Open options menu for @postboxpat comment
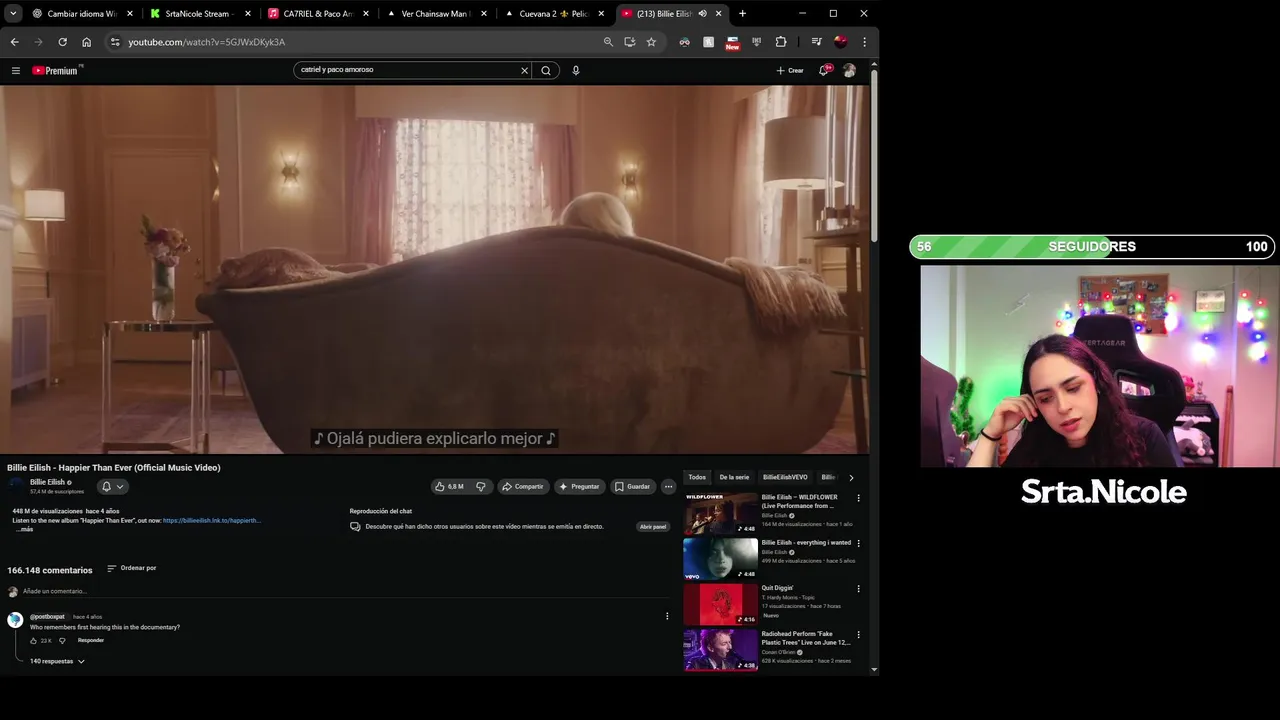Viewport: 1280px width, 720px height. click(x=667, y=616)
